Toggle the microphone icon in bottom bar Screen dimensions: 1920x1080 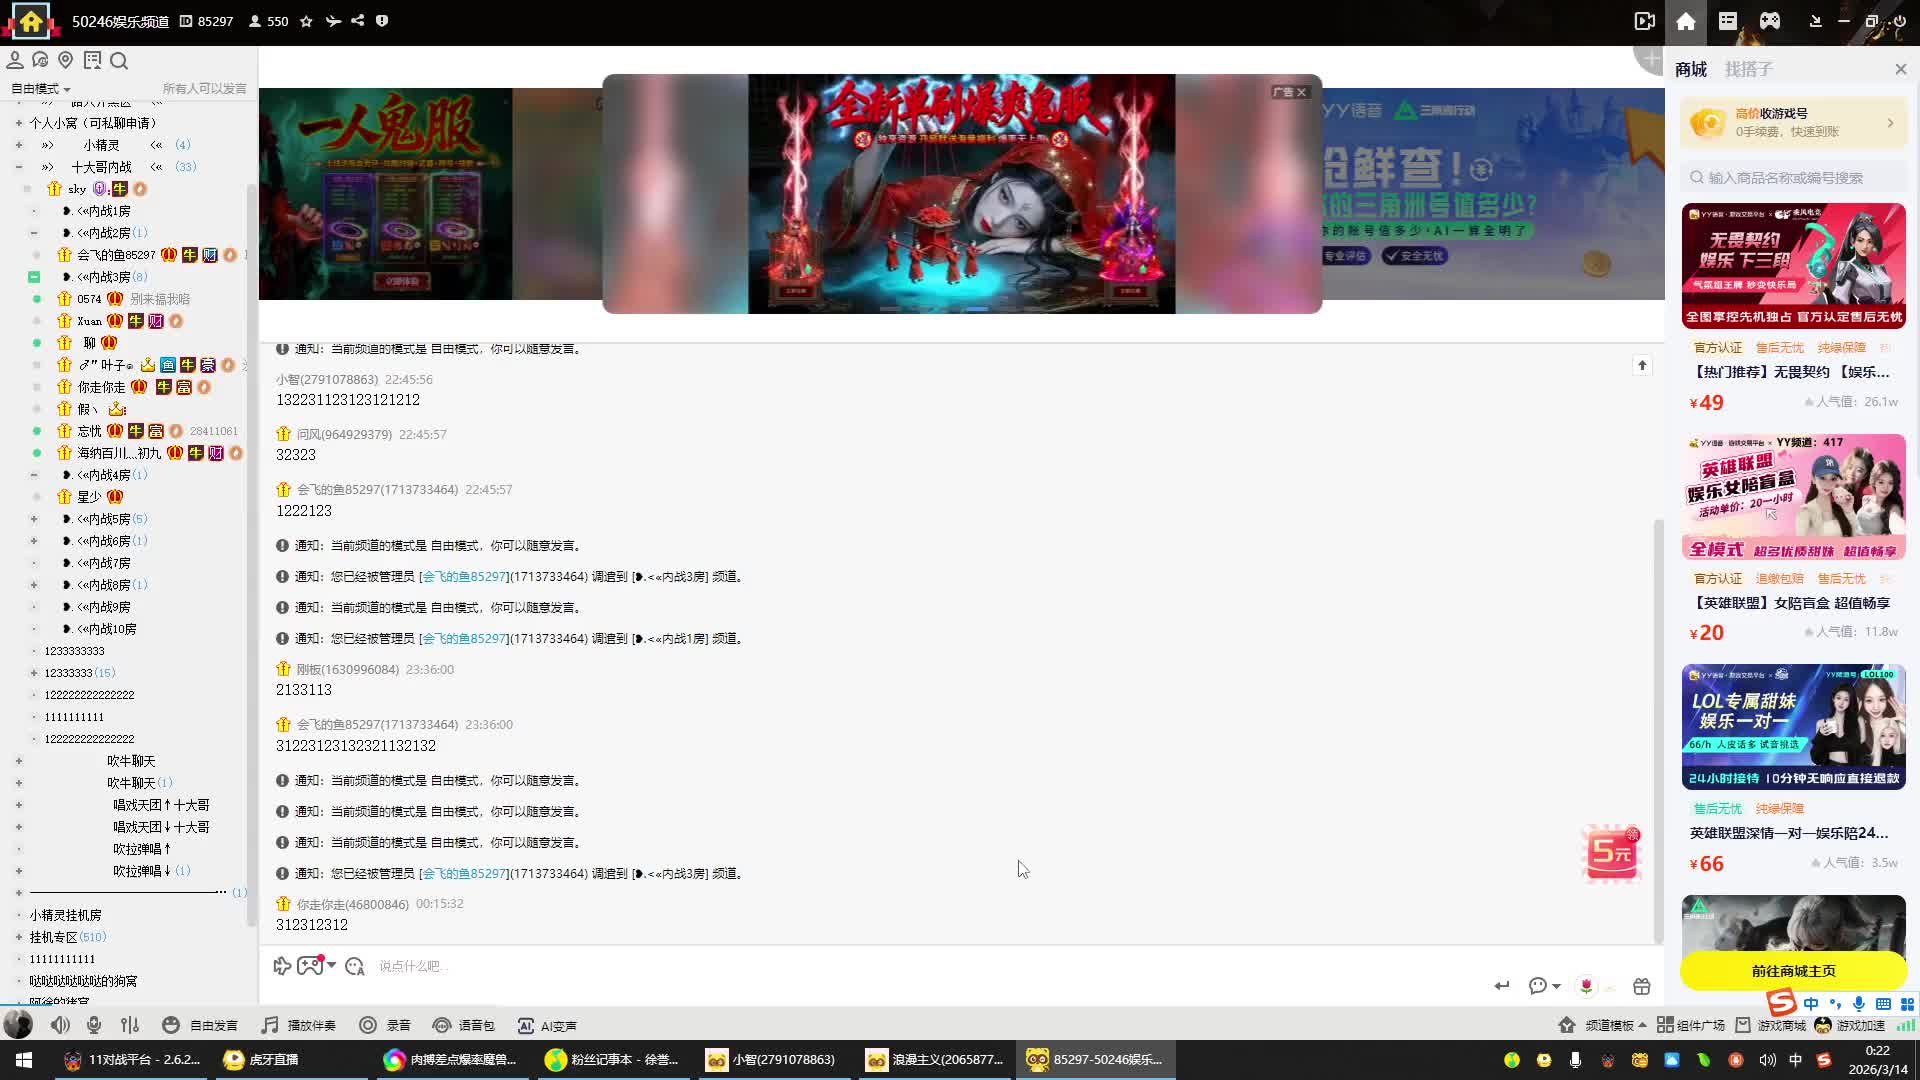click(94, 1025)
